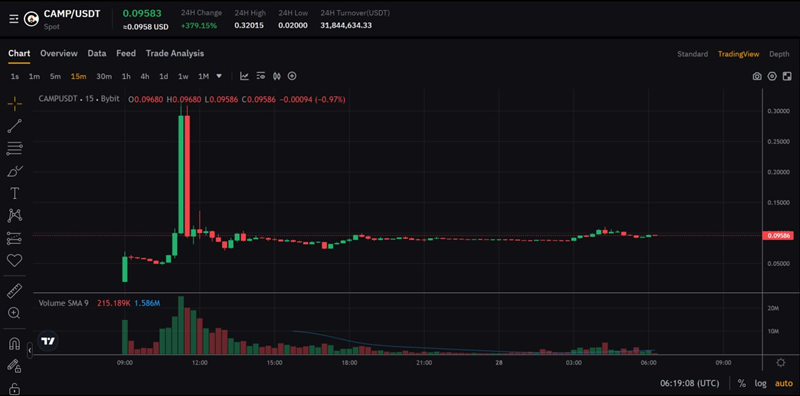This screenshot has width=800, height=396.
Task: Toggle magnet mode snapping
Action: (x=14, y=344)
